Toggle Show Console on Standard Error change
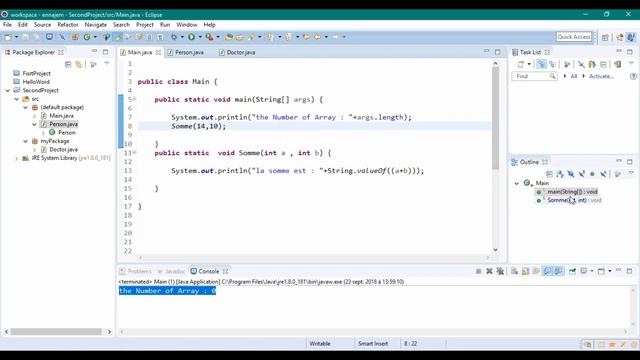This screenshot has height=360, width=640. pyautogui.click(x=558, y=271)
